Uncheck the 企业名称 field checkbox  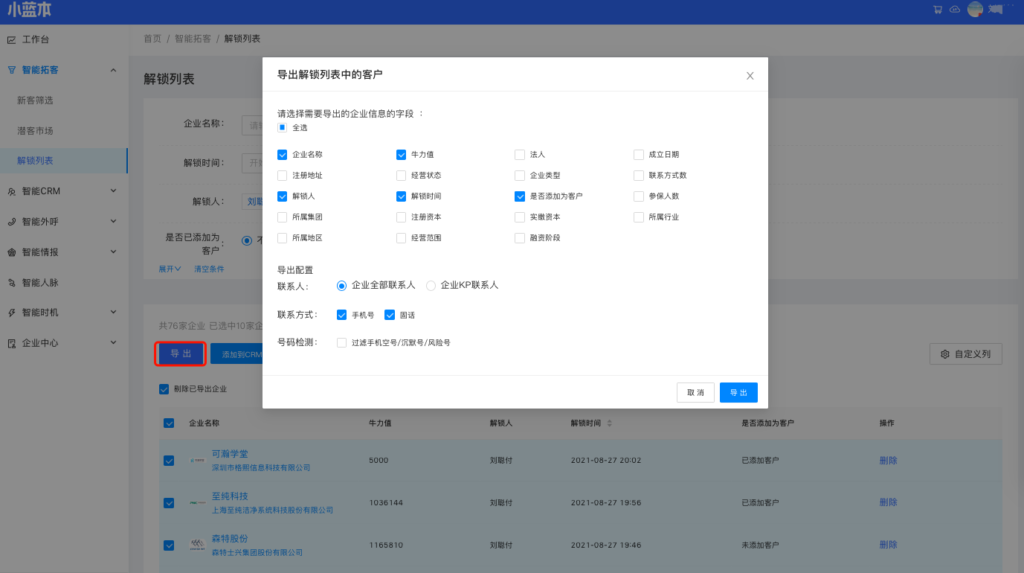[282, 155]
